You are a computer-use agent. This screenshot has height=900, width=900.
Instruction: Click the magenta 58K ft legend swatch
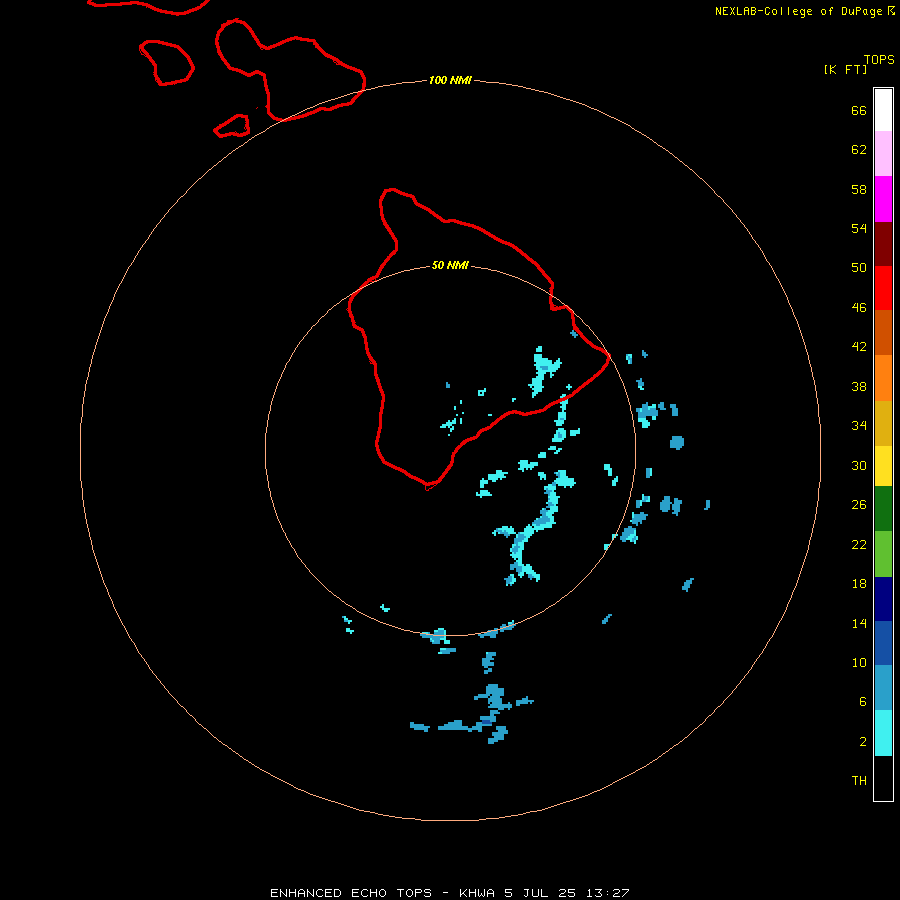point(883,199)
